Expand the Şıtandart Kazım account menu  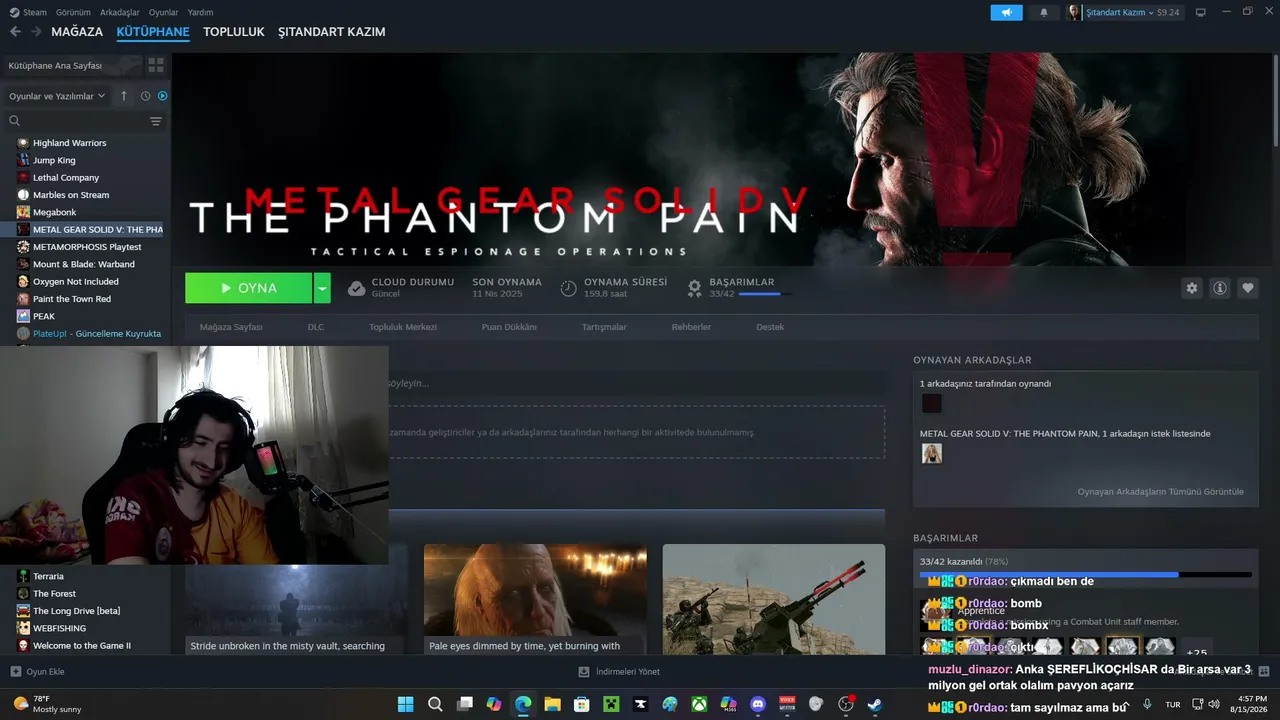pos(1124,12)
